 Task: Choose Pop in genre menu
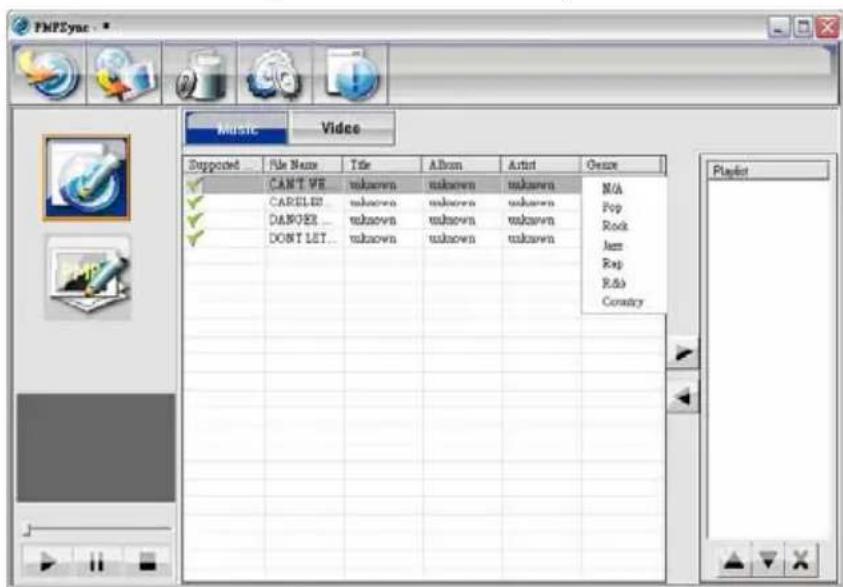click(x=612, y=207)
